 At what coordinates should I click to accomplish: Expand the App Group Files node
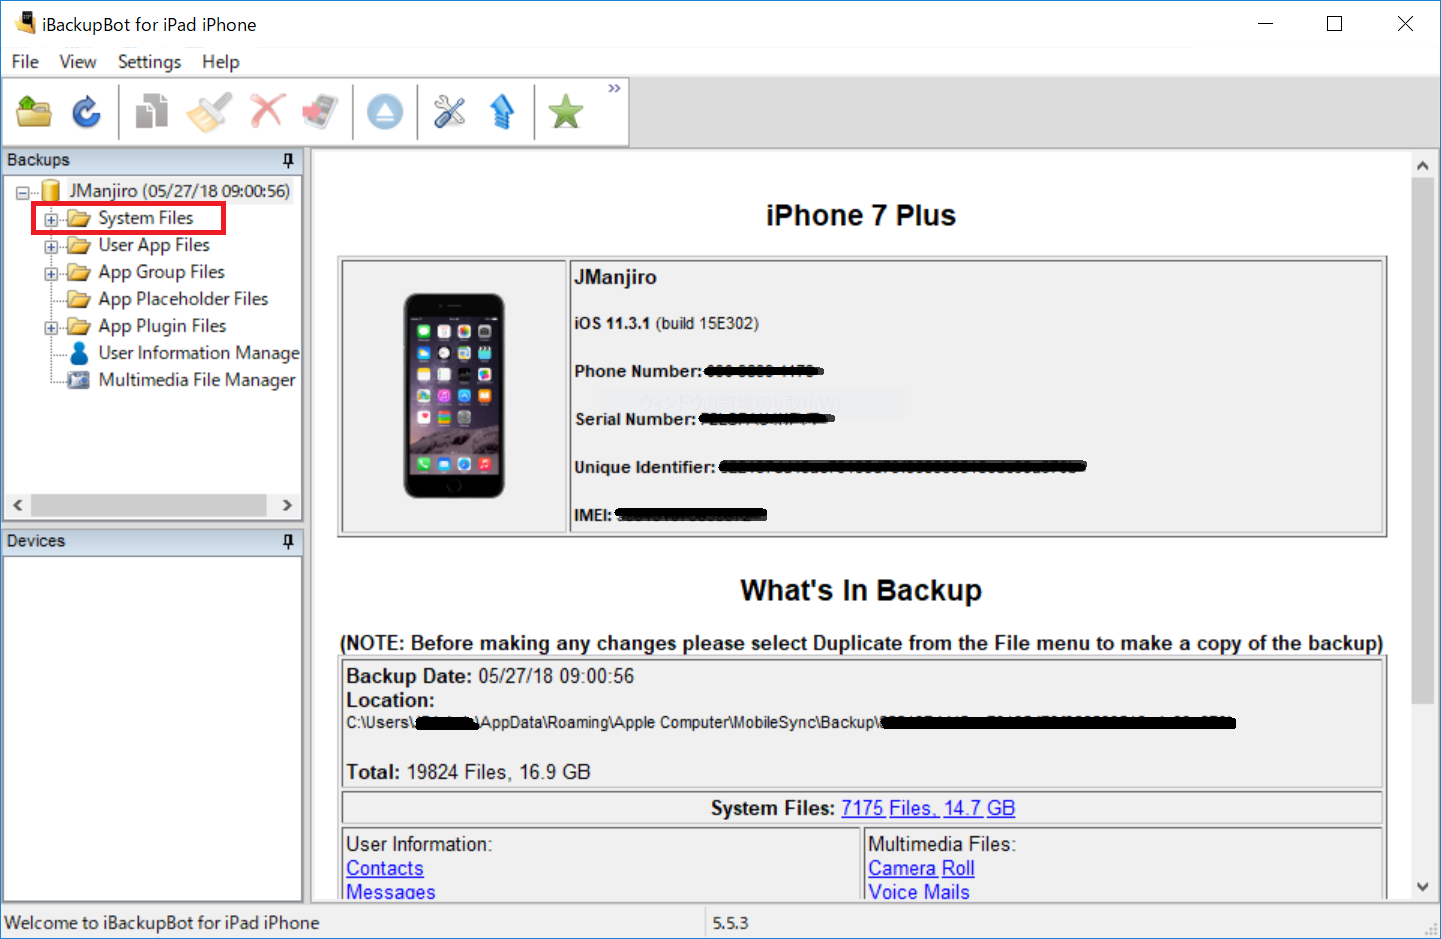coord(51,273)
